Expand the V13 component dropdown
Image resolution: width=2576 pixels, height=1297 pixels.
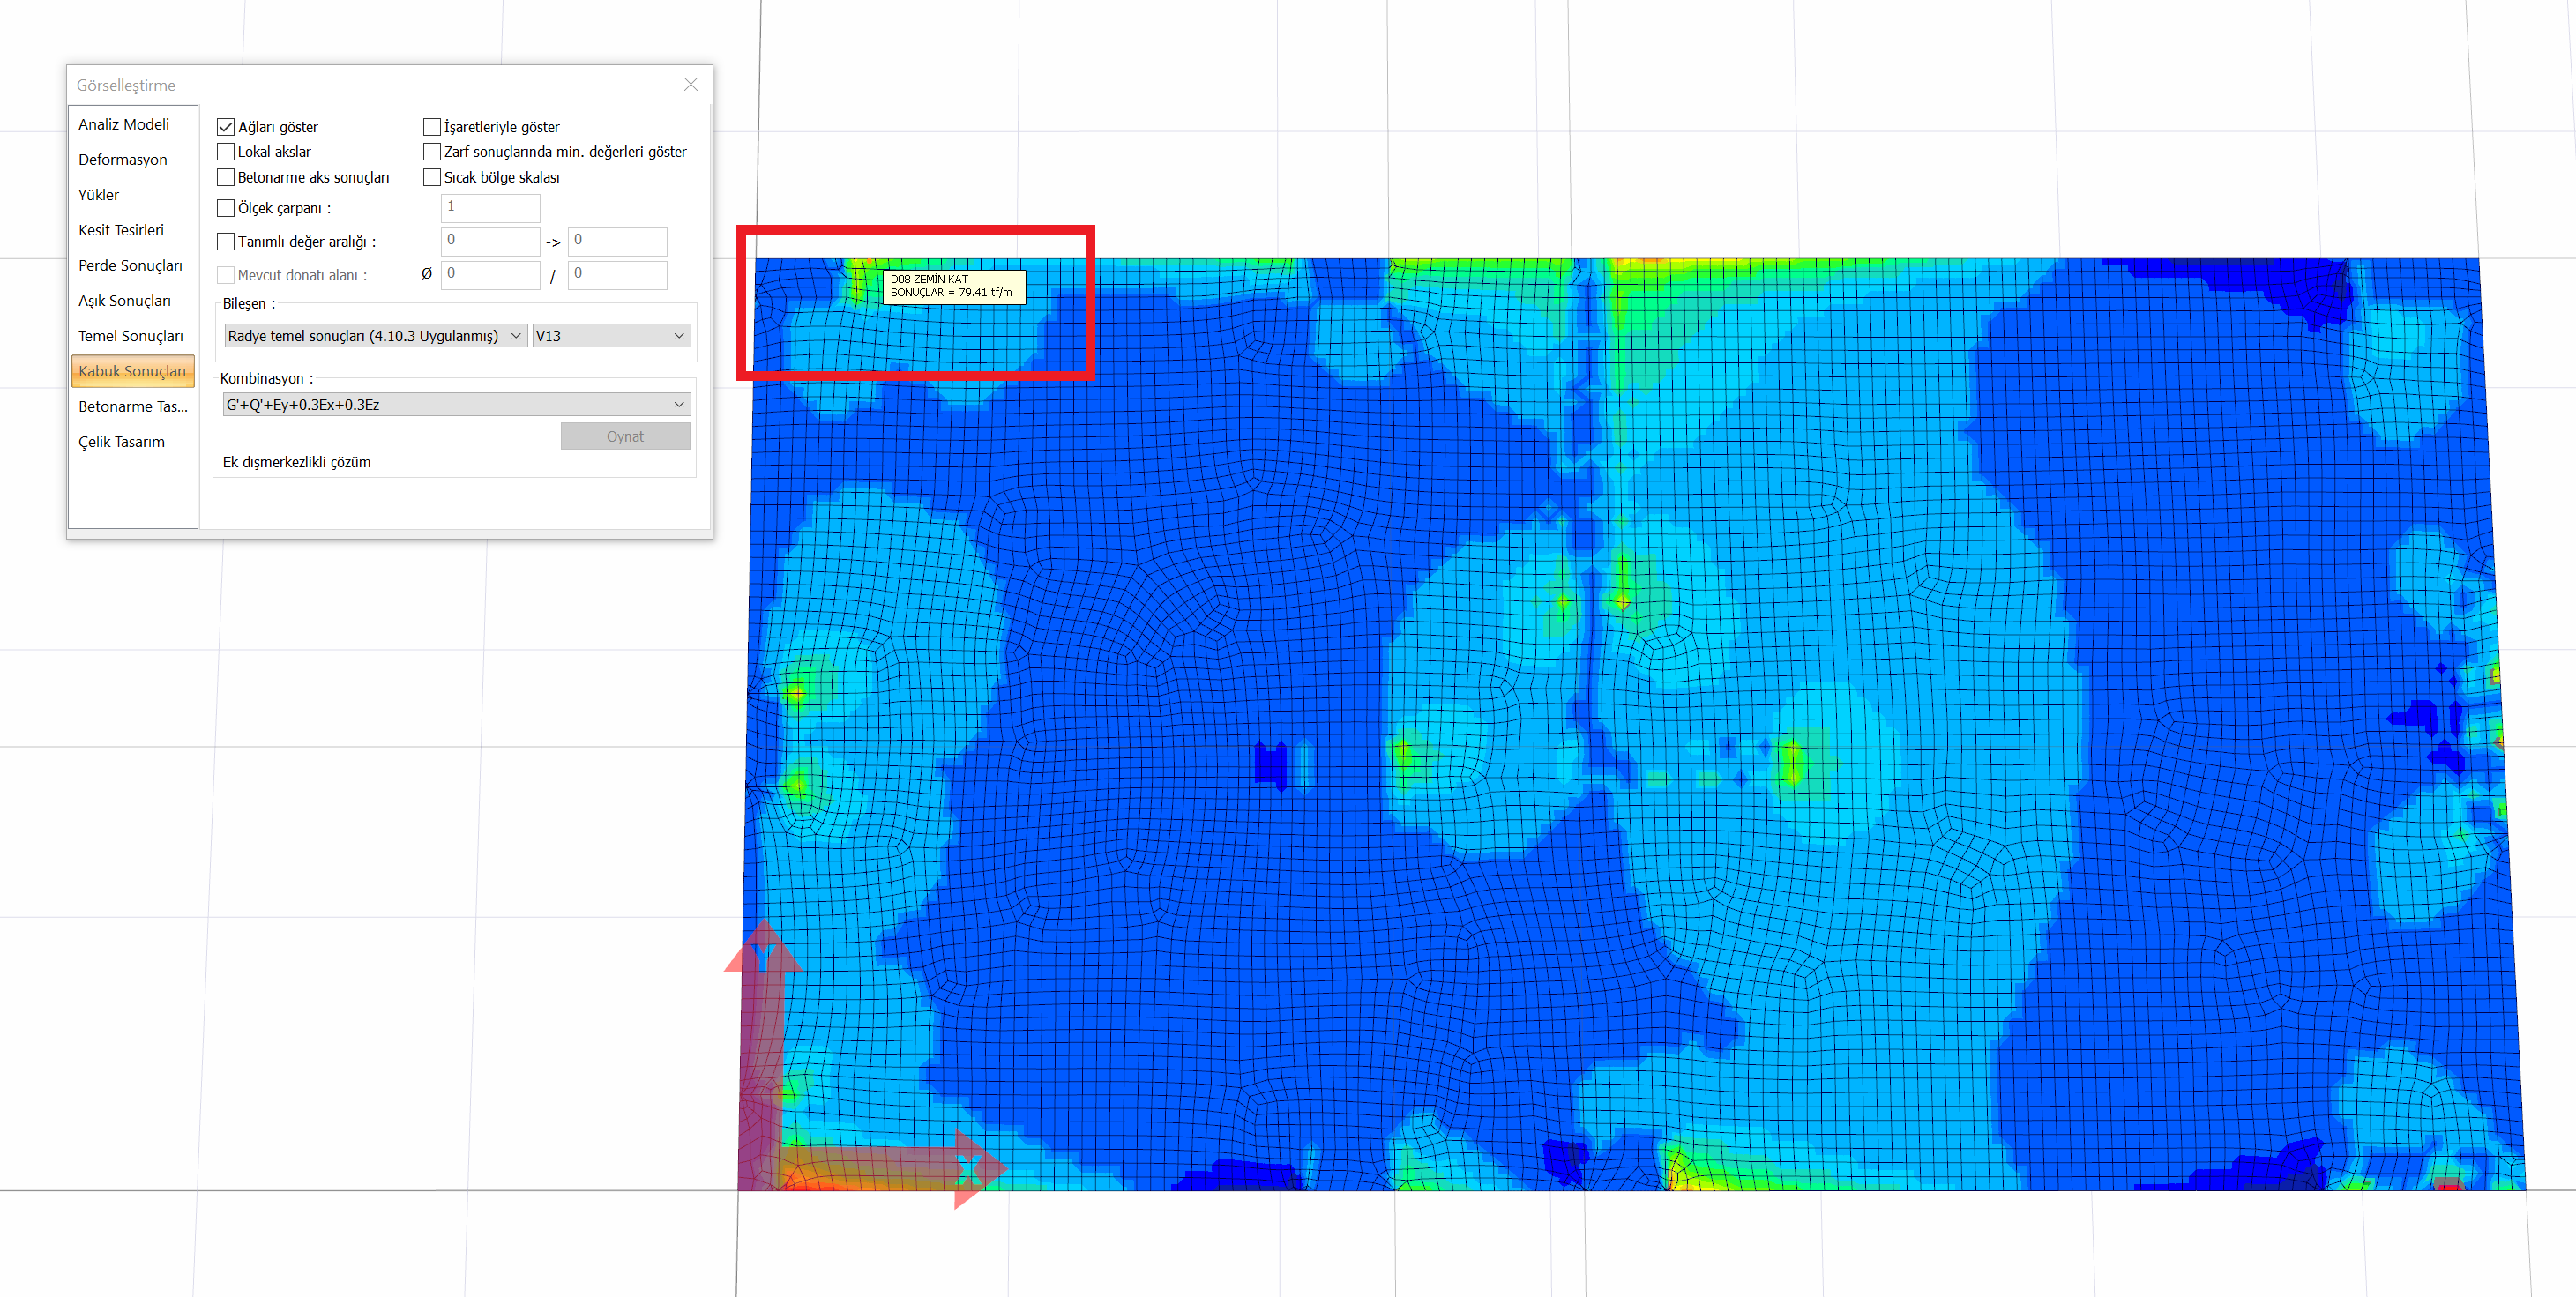pos(610,336)
